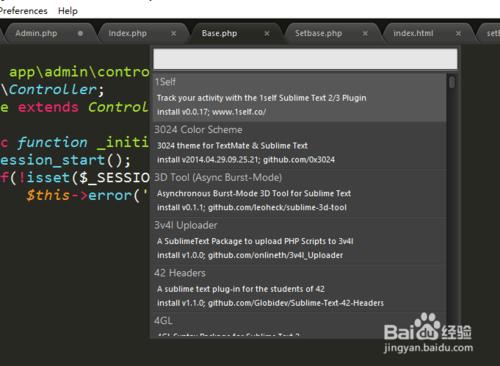Viewport: 500px width, 366px height.
Task: Close the Base.php tab
Action: click(267, 33)
